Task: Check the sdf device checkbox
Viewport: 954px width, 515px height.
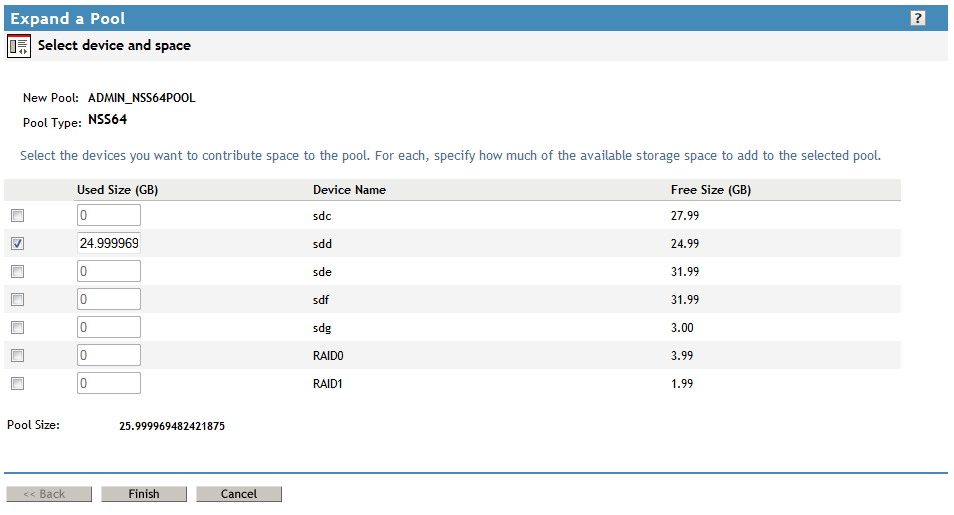Action: (x=18, y=300)
